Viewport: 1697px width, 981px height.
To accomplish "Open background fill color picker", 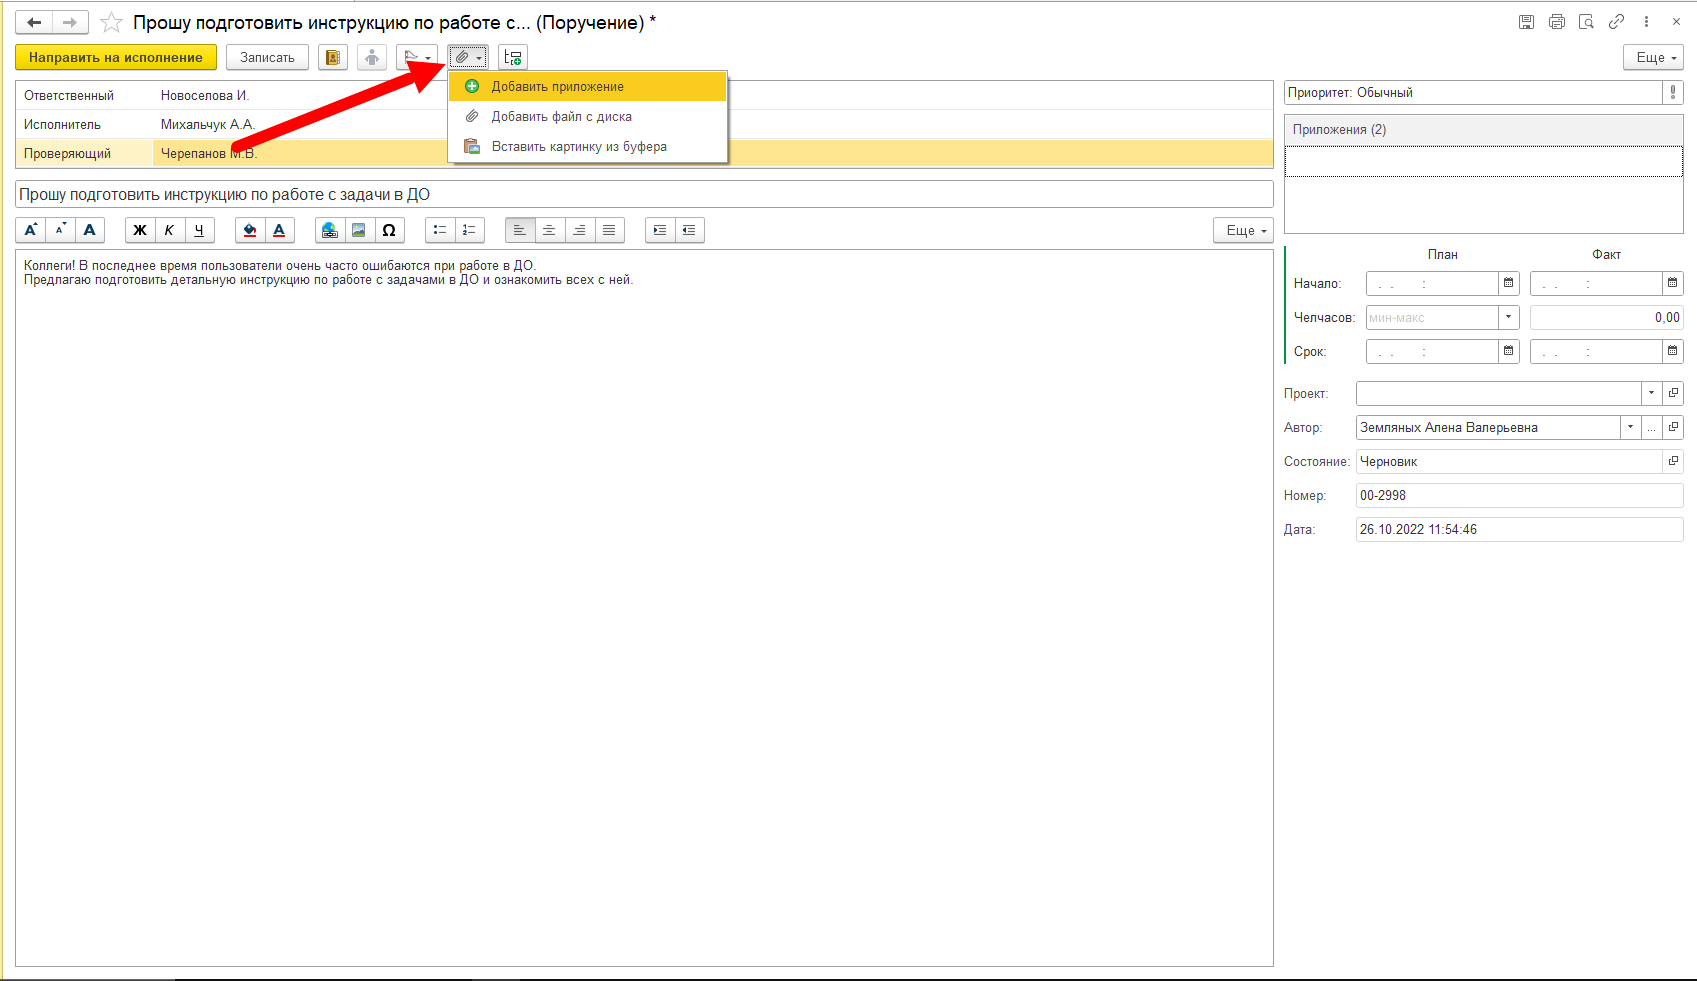I will [x=250, y=230].
